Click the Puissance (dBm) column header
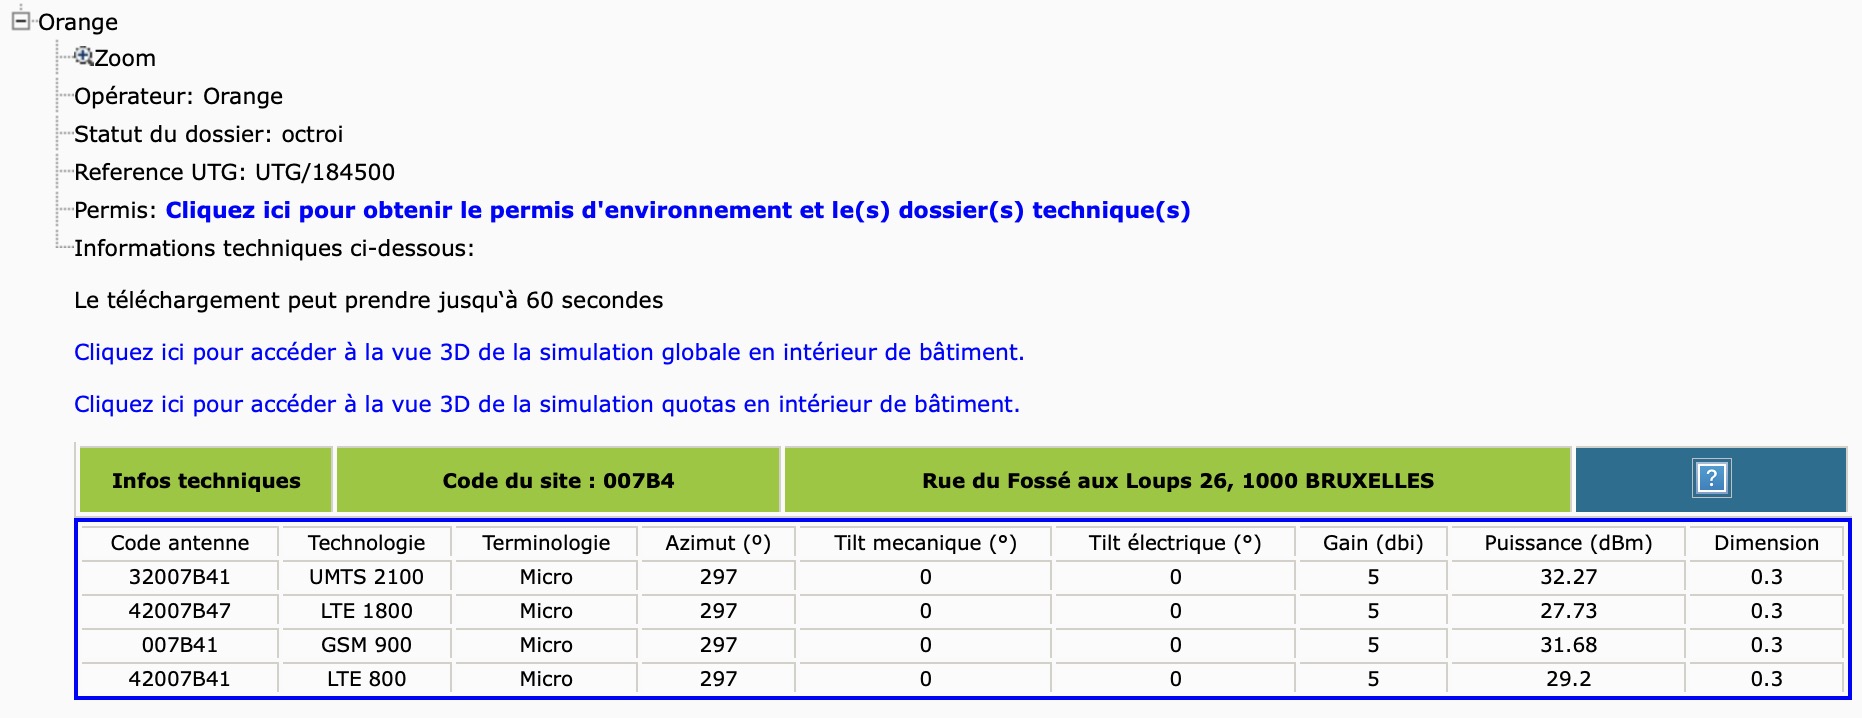Screen dimensions: 1862x718 point(1568,543)
